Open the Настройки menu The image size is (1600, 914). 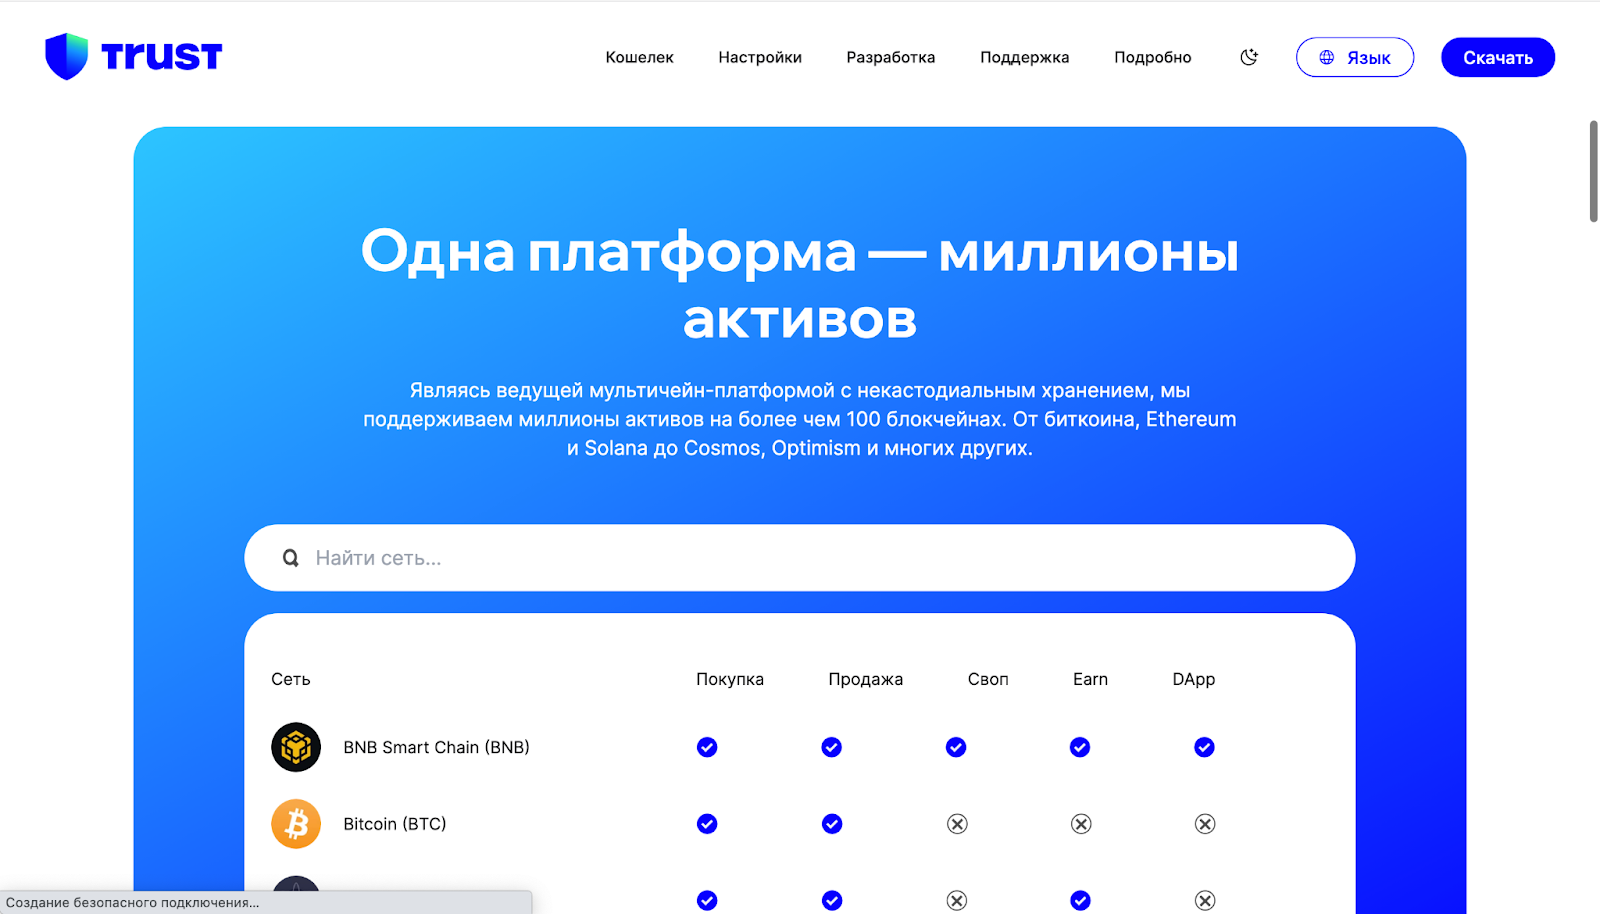[760, 57]
